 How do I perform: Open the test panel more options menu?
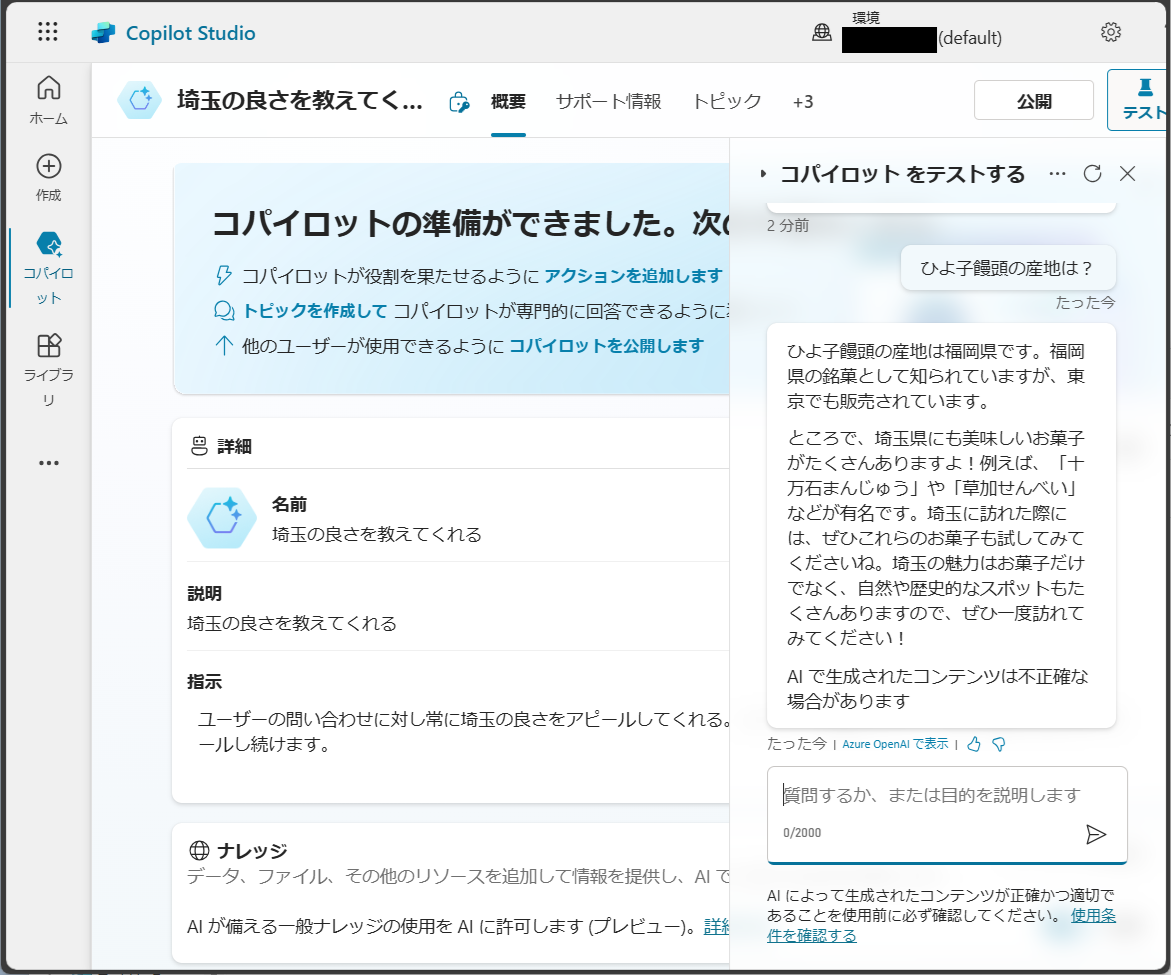pos(1057,174)
